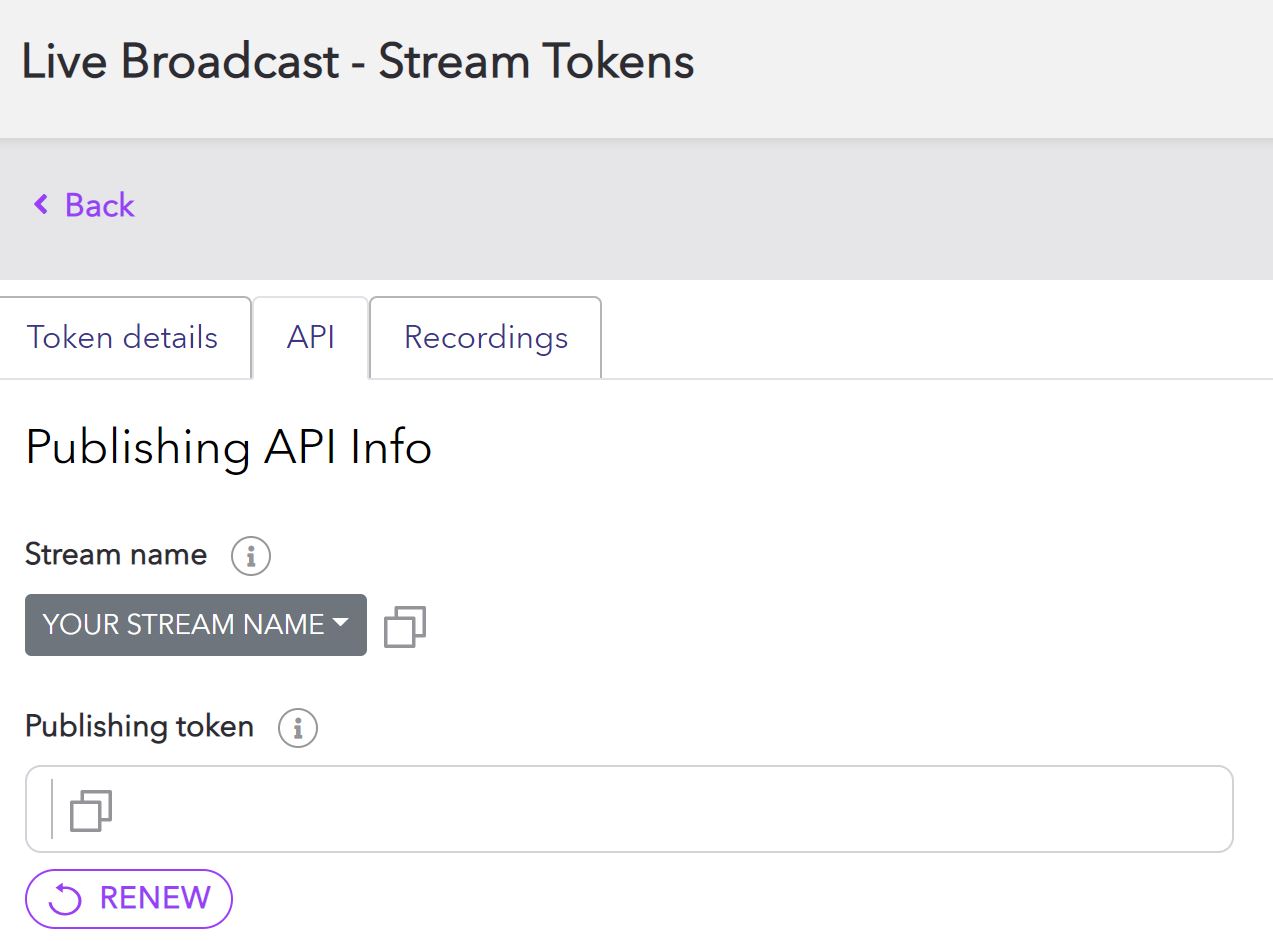The image size is (1273, 941).
Task: Select the API tab
Action: (x=310, y=337)
